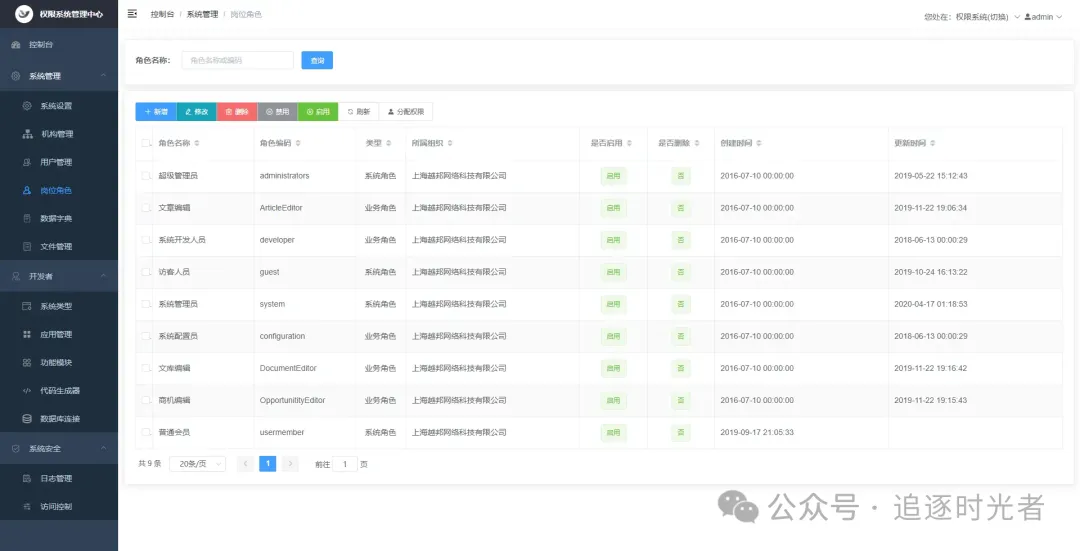Click the 开发者 section icon
1080x551 pixels.
point(16,276)
